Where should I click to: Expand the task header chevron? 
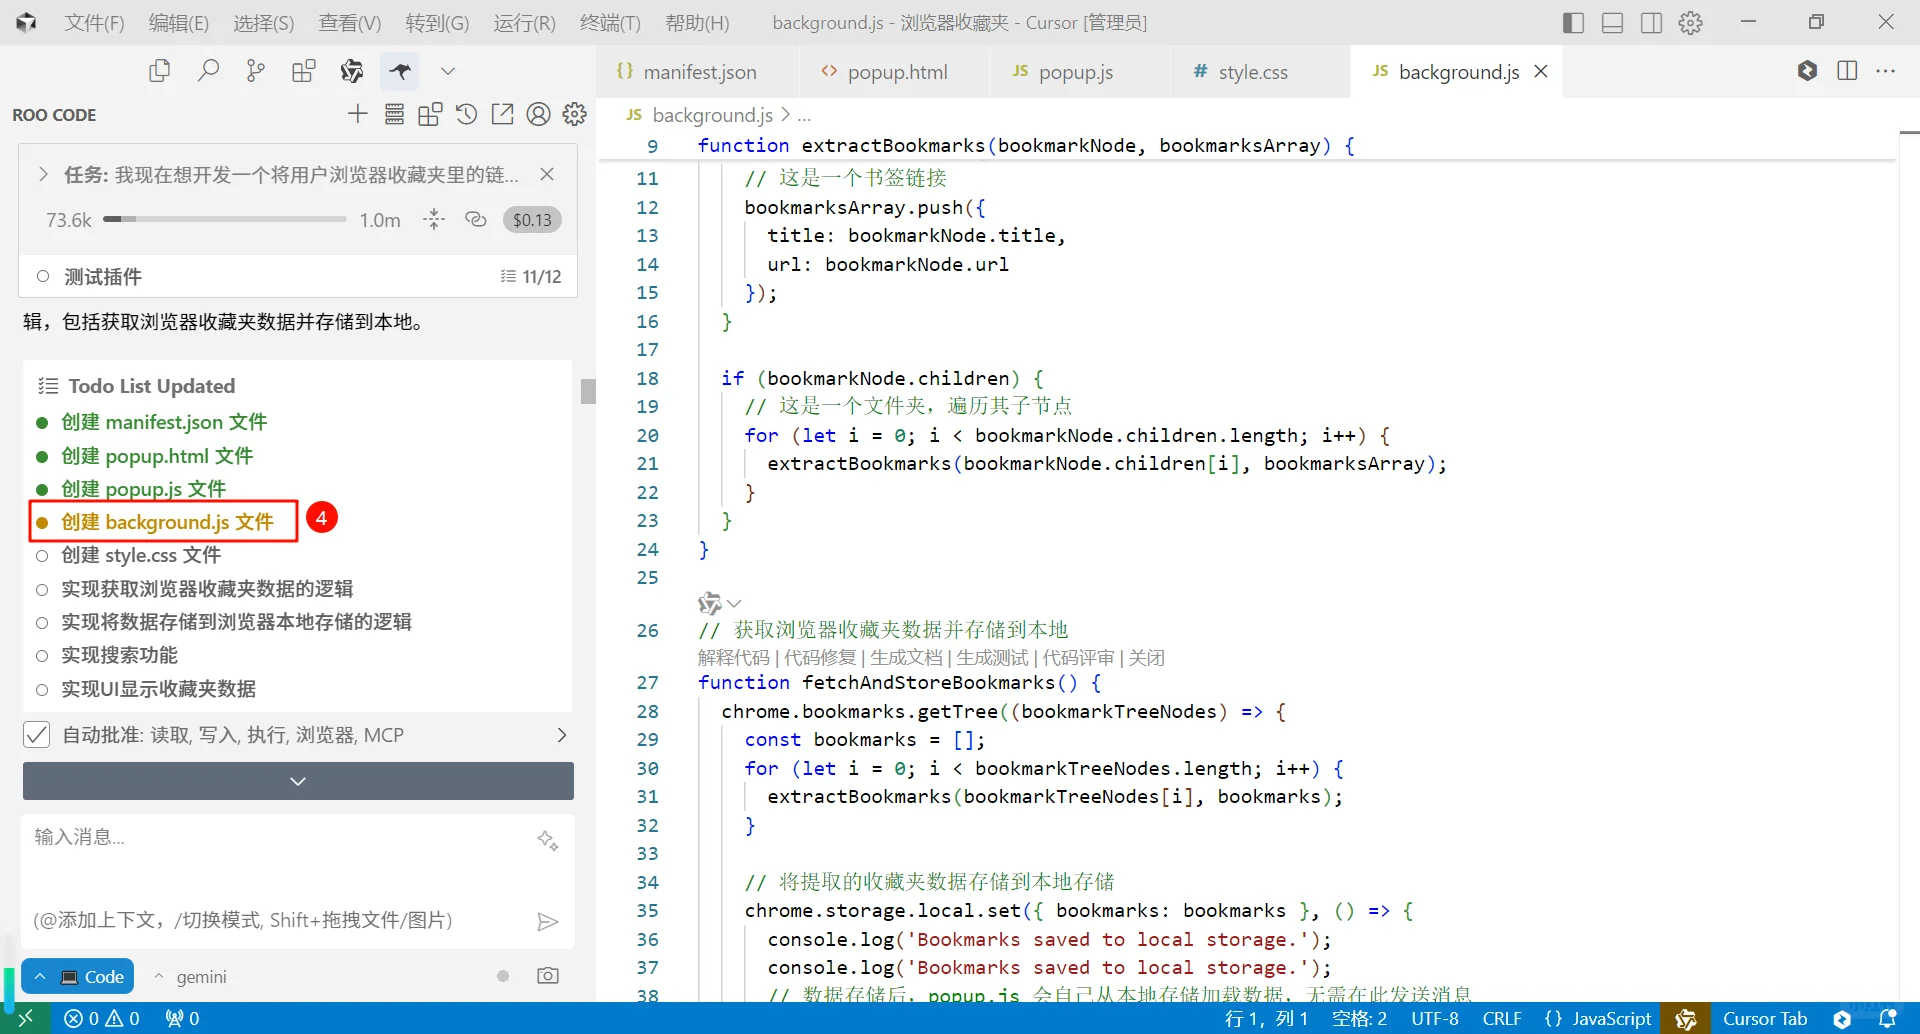click(43, 174)
